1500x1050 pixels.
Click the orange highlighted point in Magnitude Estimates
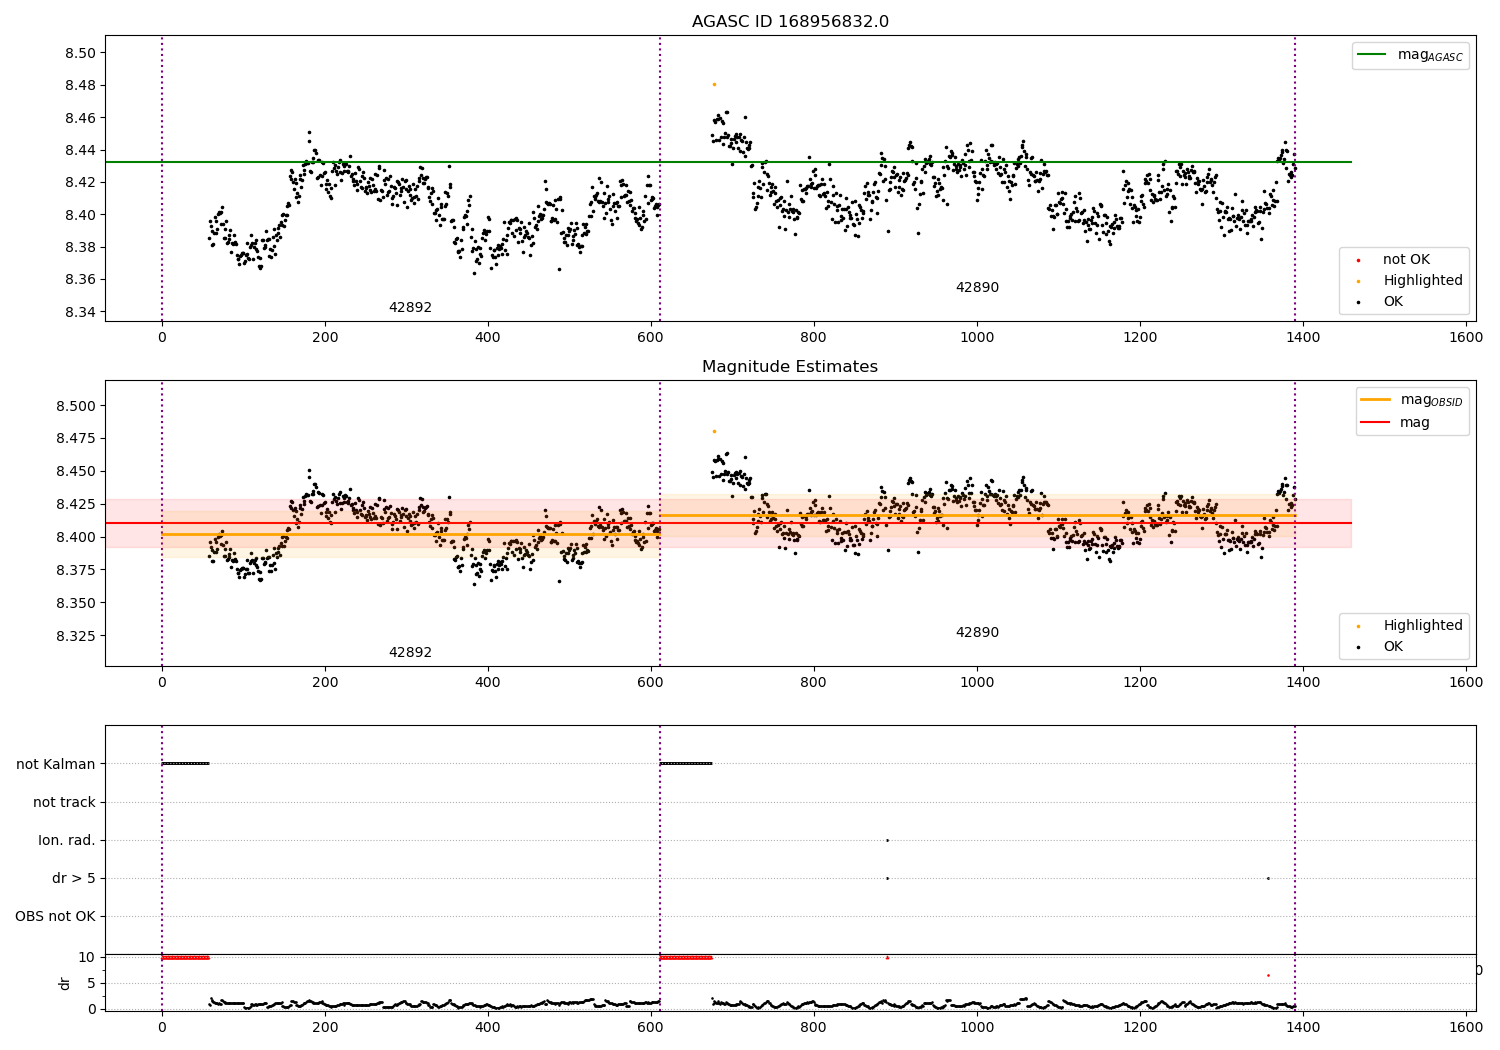coord(714,431)
